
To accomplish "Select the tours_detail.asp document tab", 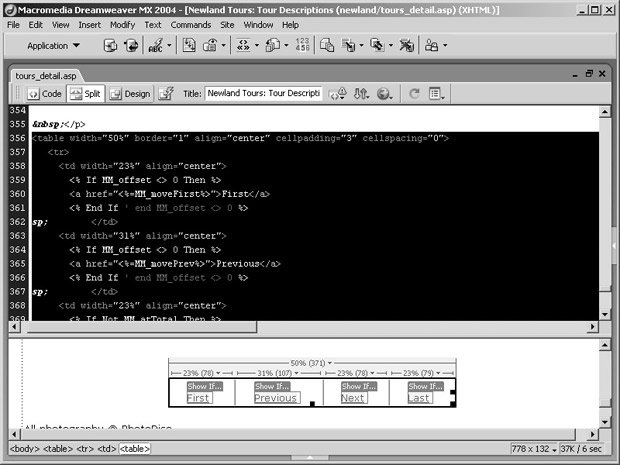I will [x=46, y=76].
